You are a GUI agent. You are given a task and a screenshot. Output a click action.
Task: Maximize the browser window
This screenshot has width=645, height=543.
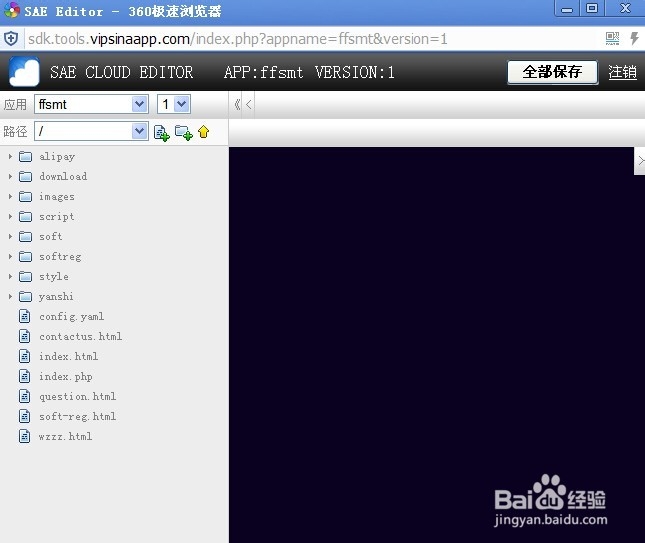click(x=592, y=9)
